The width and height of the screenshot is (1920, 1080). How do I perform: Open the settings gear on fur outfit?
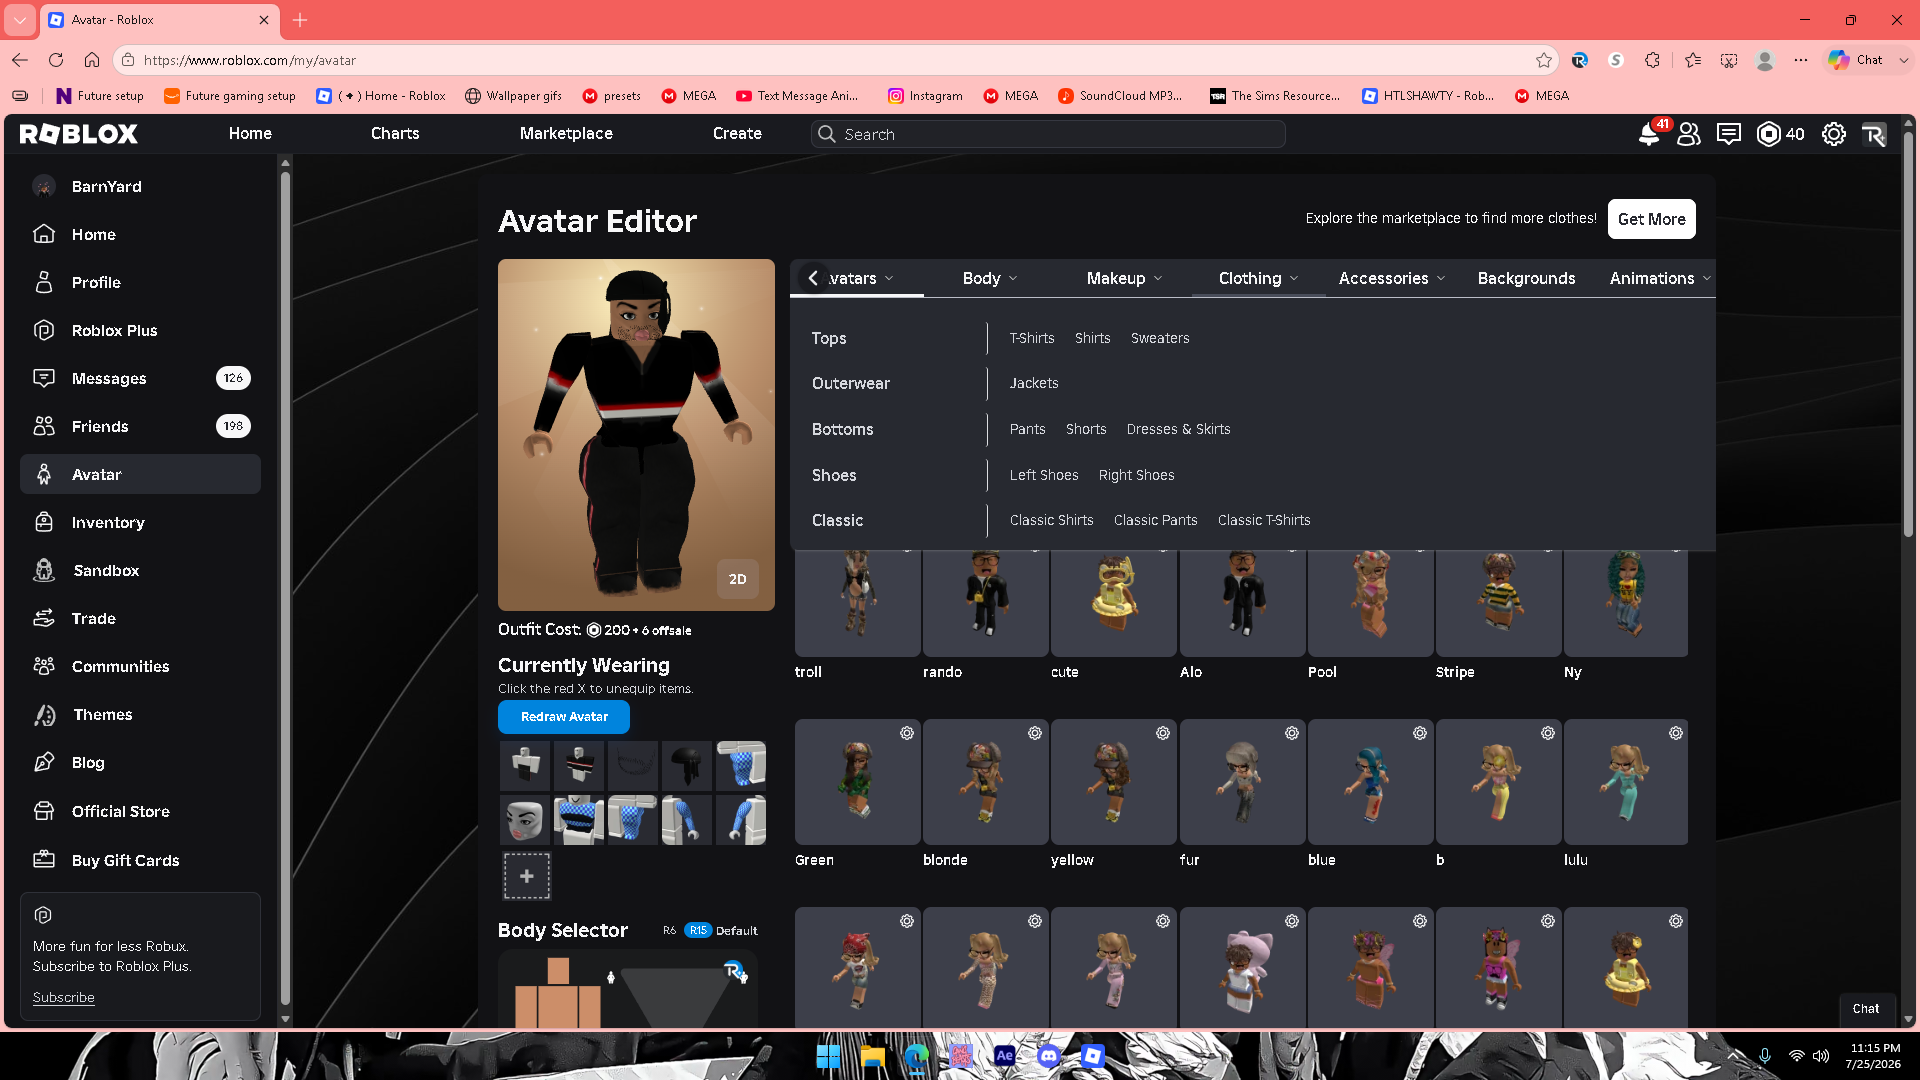[1292, 733]
